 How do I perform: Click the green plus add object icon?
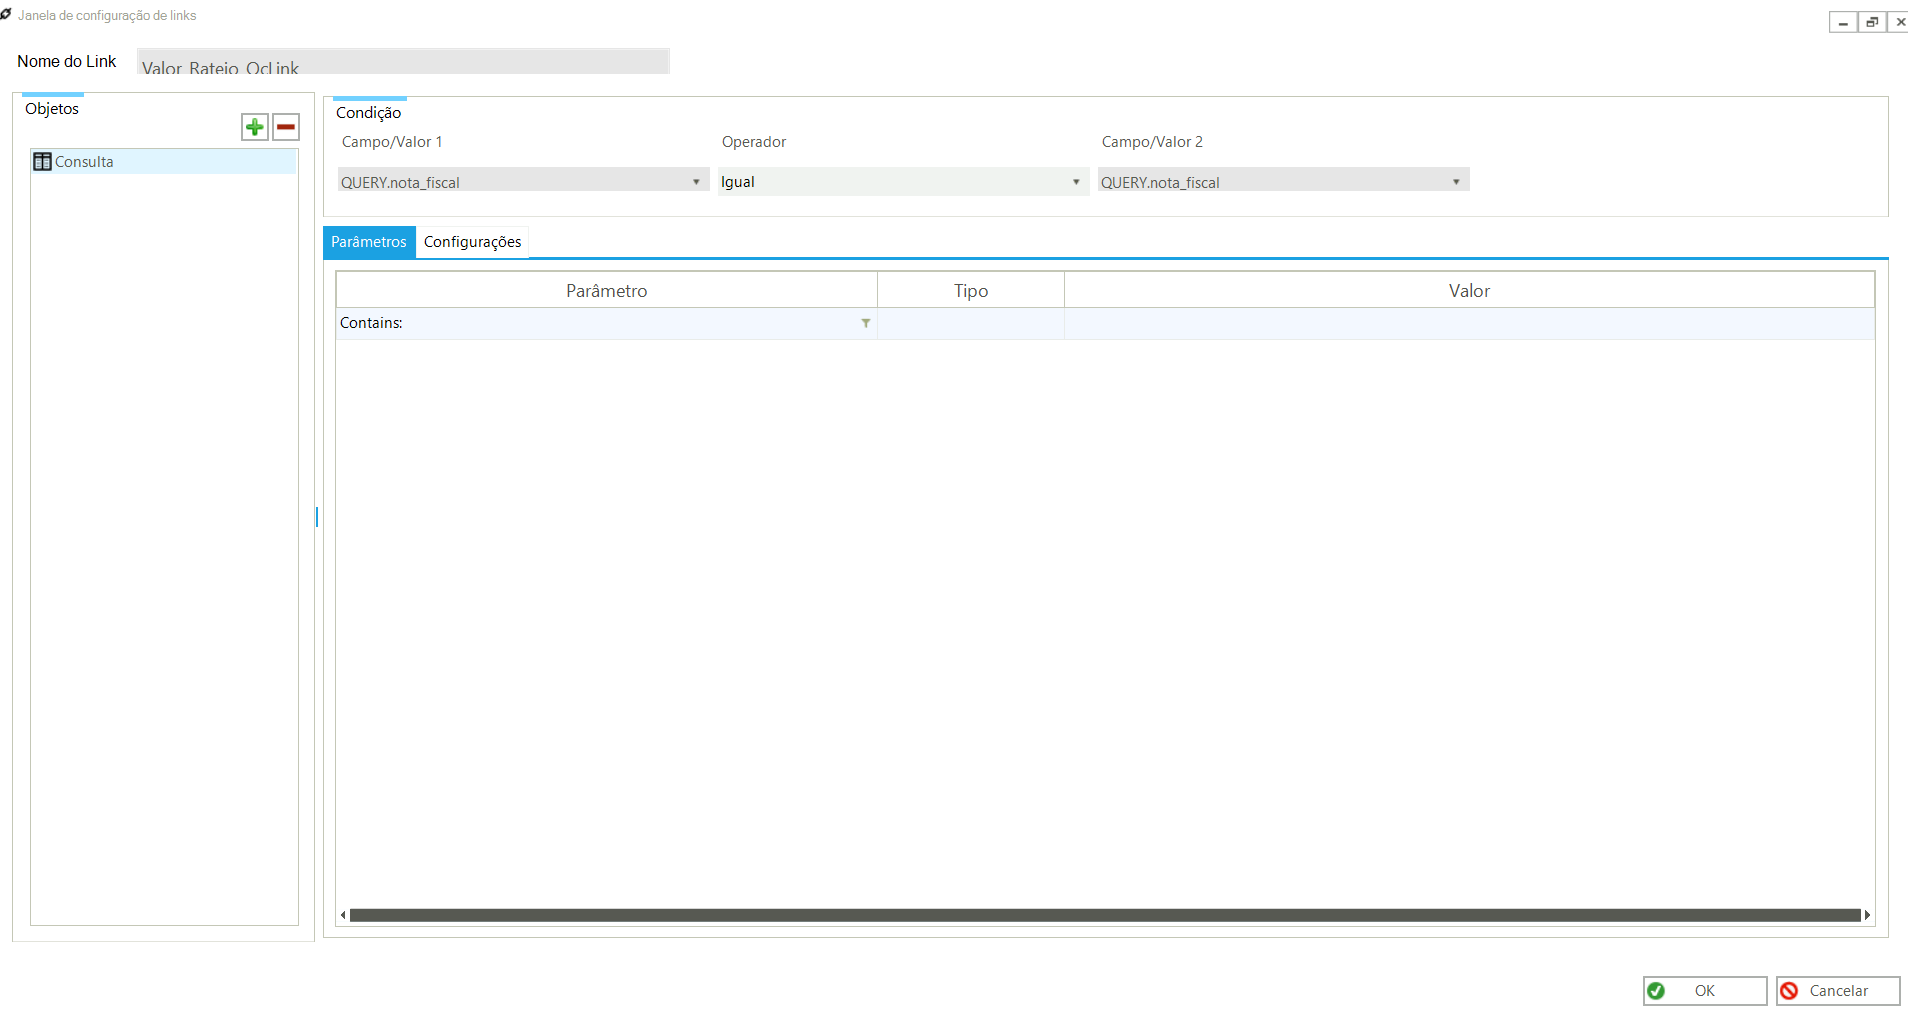(255, 127)
